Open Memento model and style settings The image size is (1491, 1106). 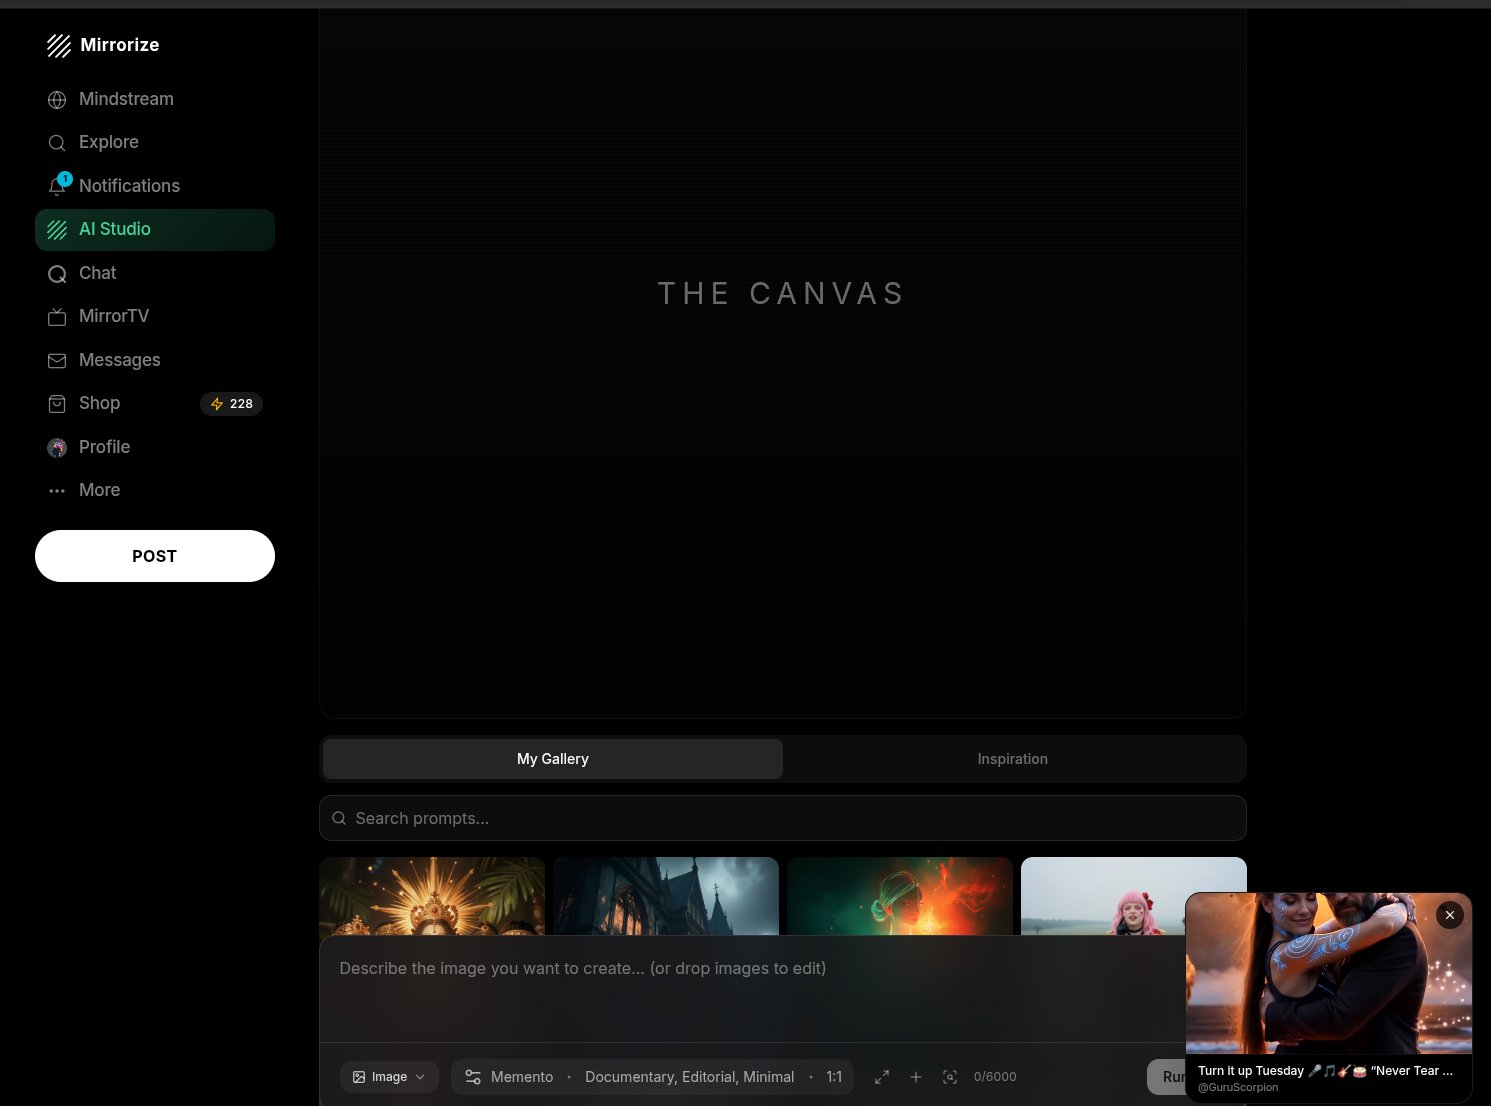tap(652, 1077)
